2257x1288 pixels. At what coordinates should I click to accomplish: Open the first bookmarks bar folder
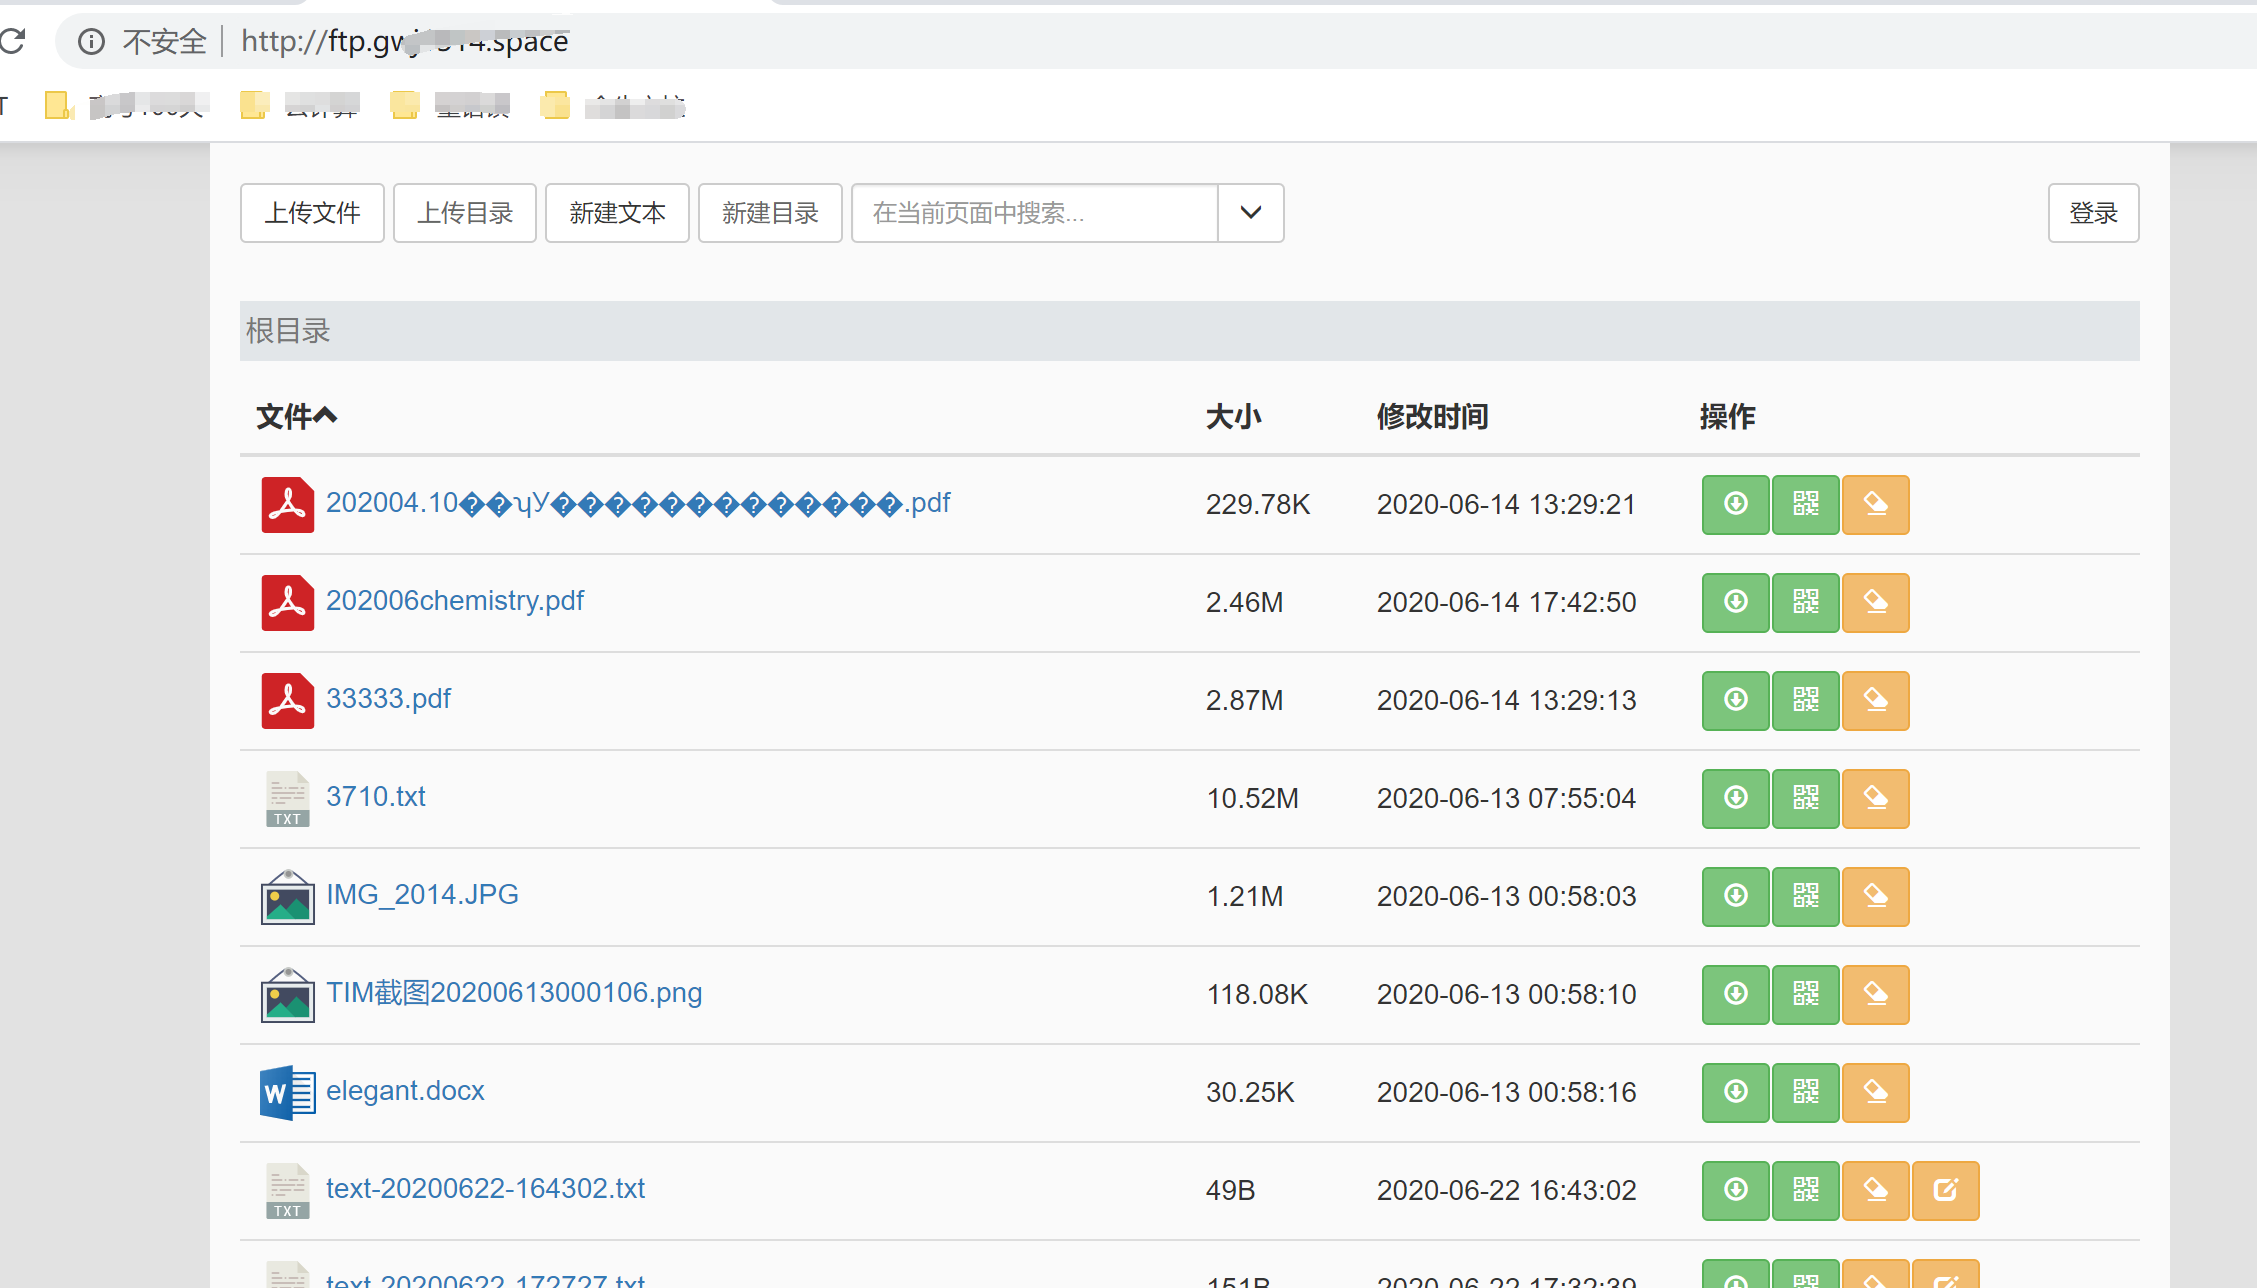[127, 105]
